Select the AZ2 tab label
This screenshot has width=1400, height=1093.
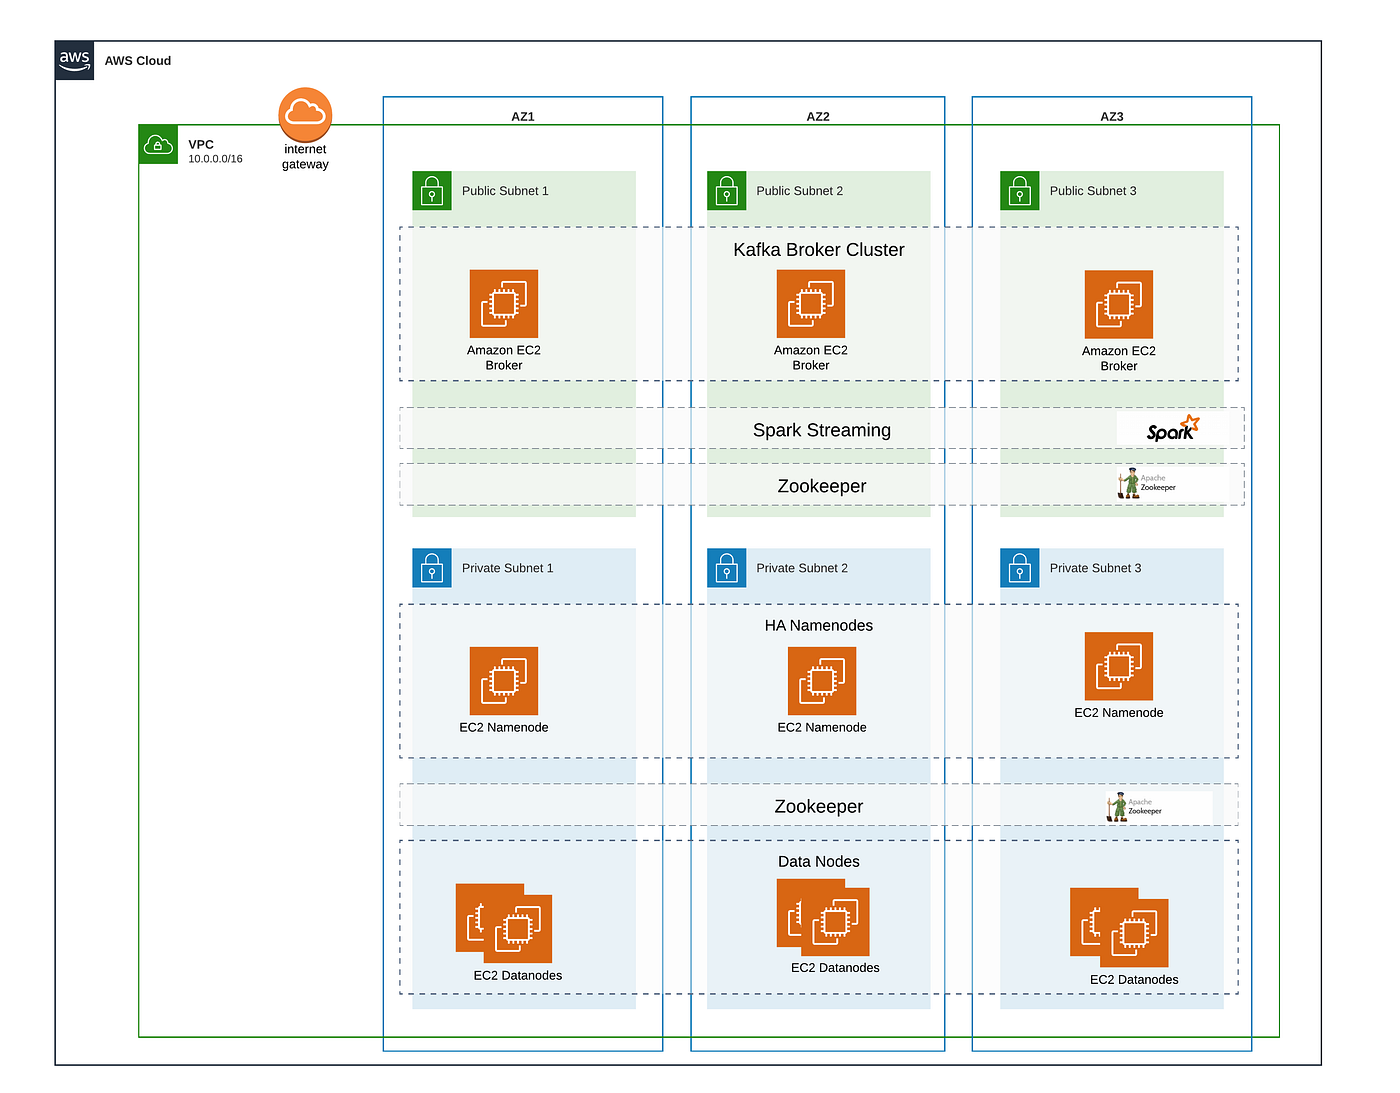coord(817,116)
